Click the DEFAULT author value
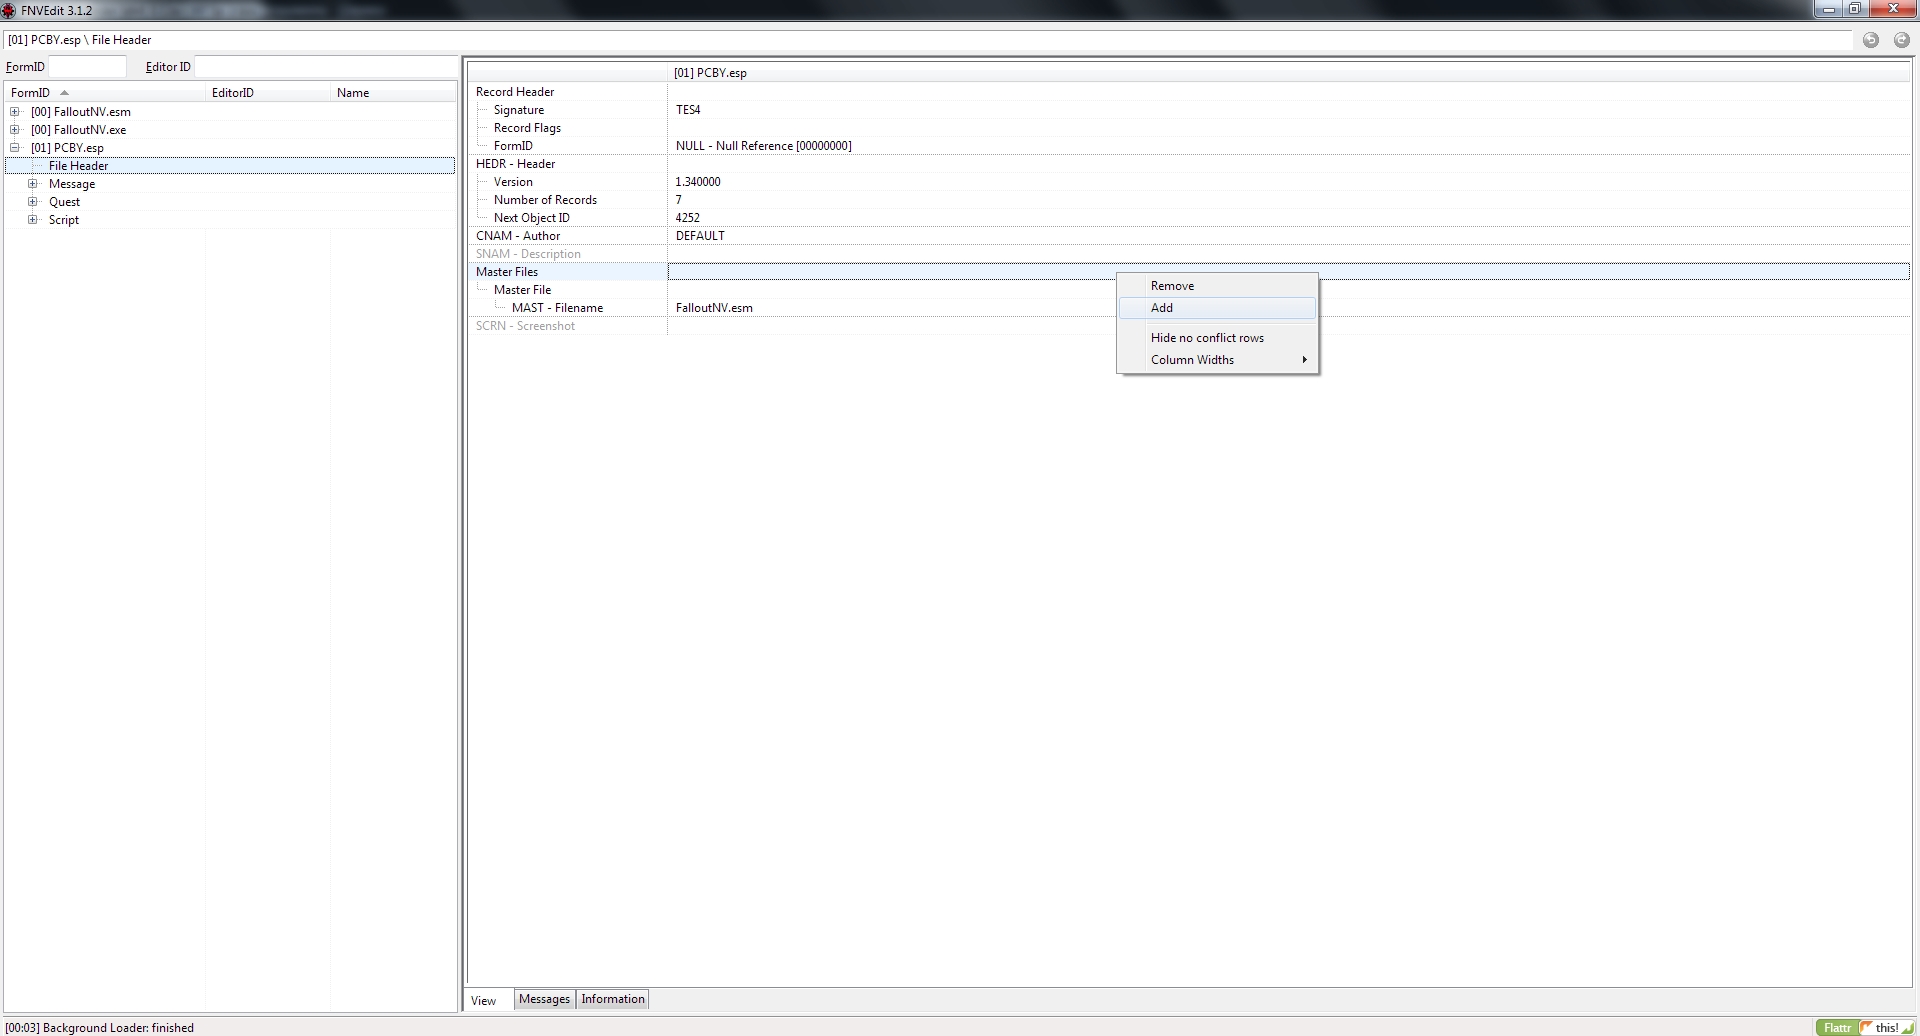This screenshot has width=1920, height=1036. pos(700,236)
